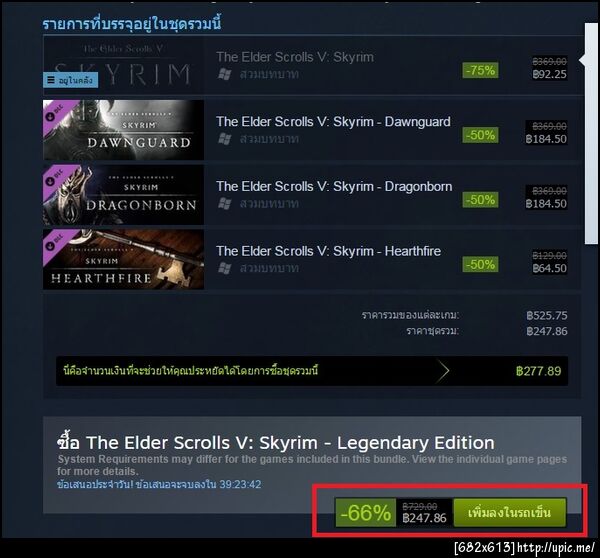Open the Dawnguard banner thumbnail
The width and height of the screenshot is (600, 558).
click(123, 130)
